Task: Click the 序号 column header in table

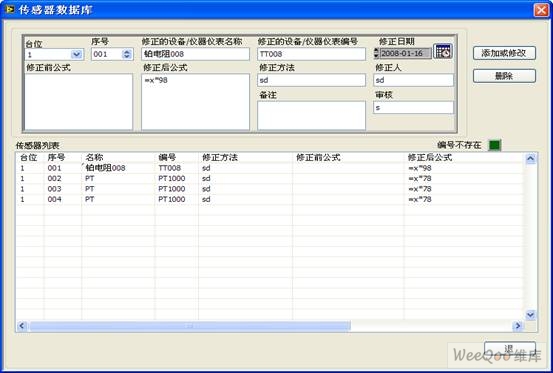Action: pos(56,157)
